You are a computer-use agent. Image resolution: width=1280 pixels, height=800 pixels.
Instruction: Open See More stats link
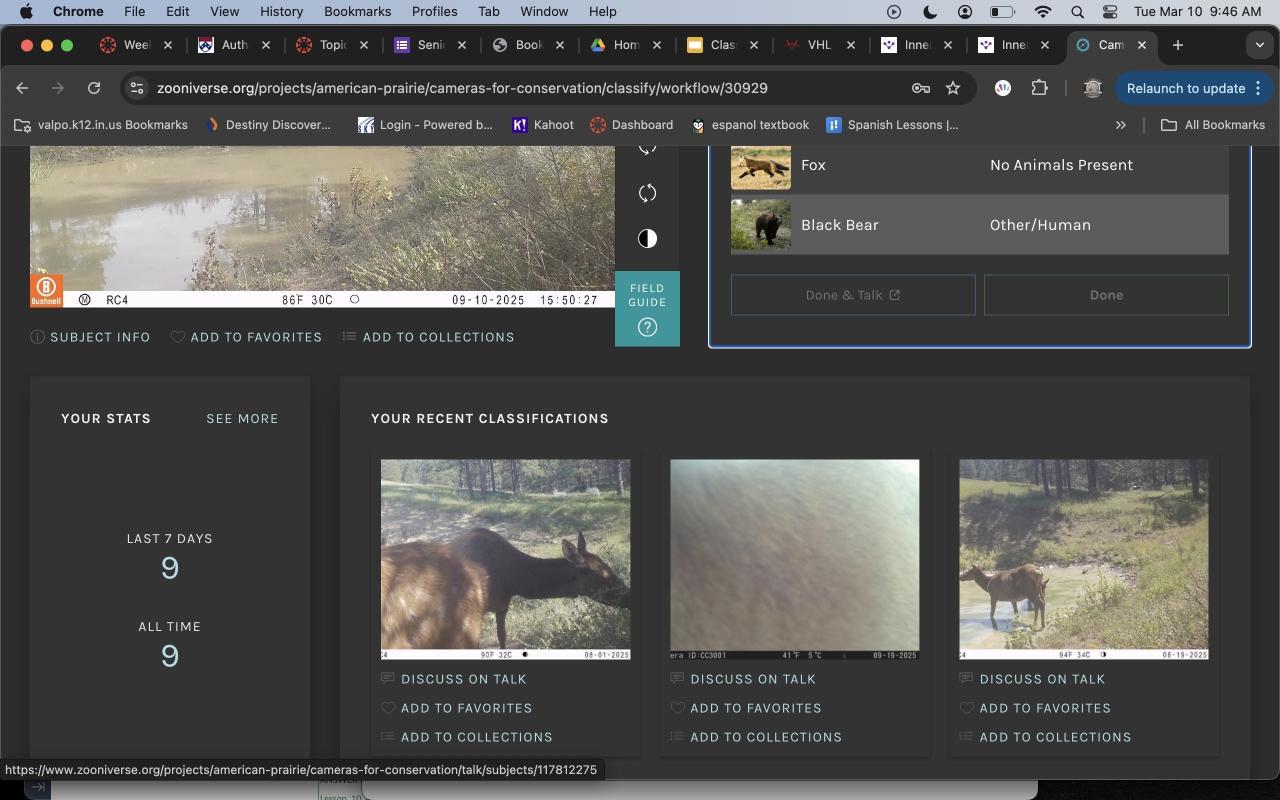tap(242, 418)
